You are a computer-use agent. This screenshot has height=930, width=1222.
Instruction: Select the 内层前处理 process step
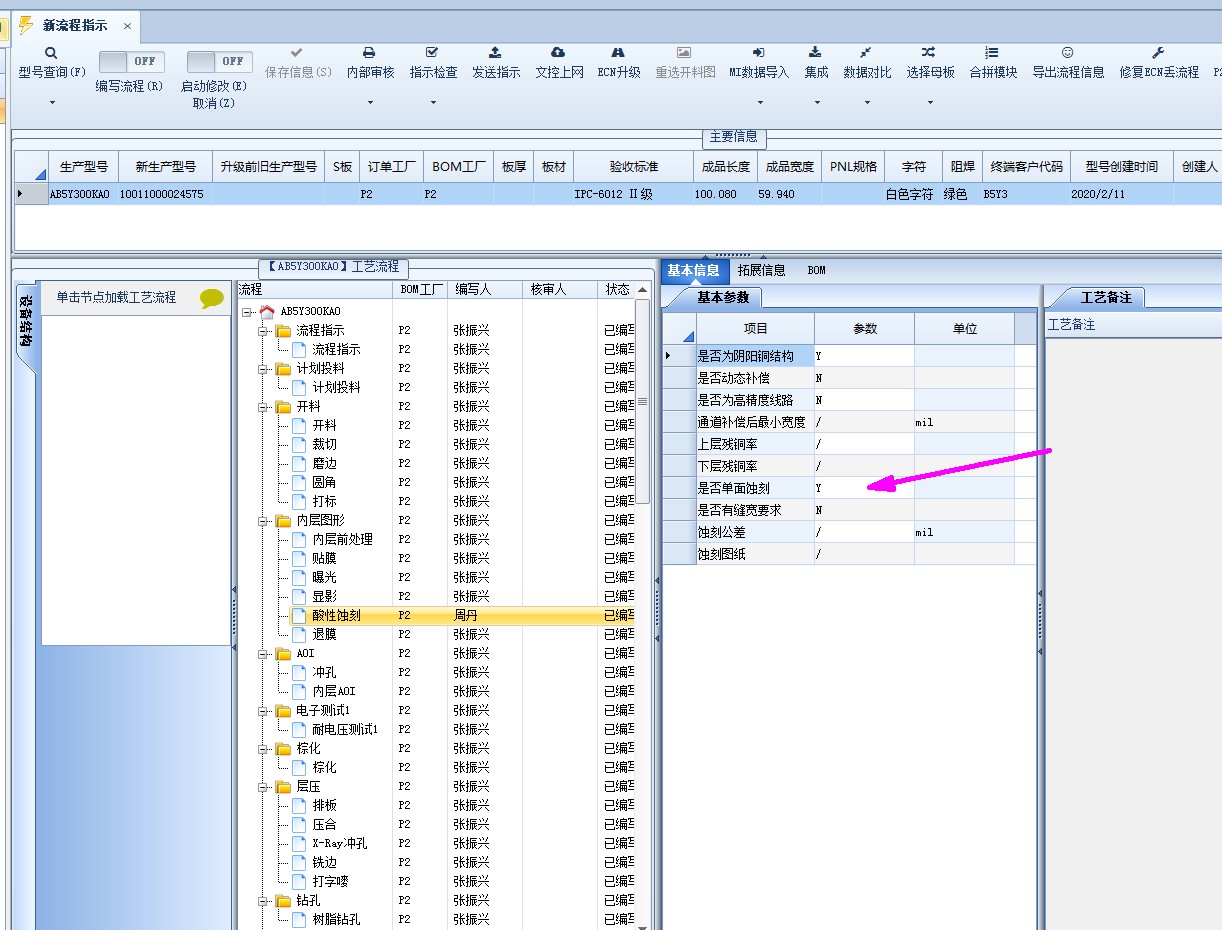(x=343, y=540)
